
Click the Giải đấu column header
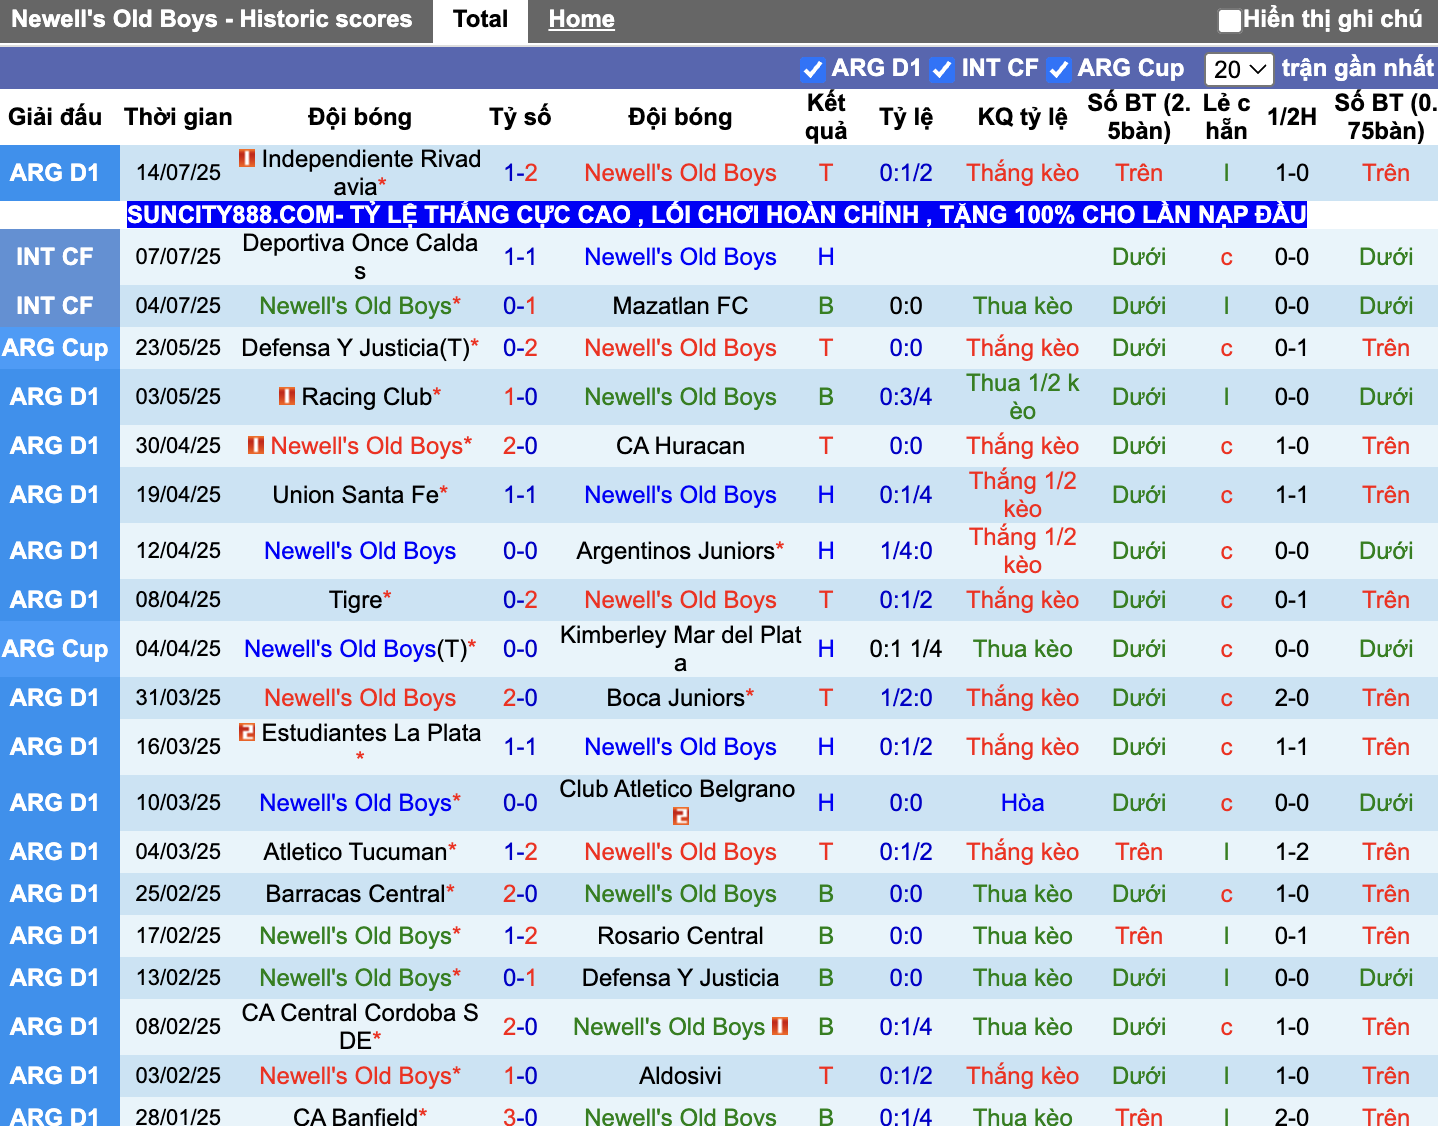click(x=55, y=117)
